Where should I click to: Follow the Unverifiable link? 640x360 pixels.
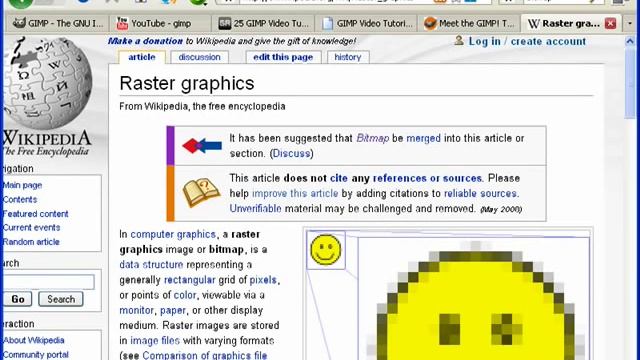coord(256,209)
